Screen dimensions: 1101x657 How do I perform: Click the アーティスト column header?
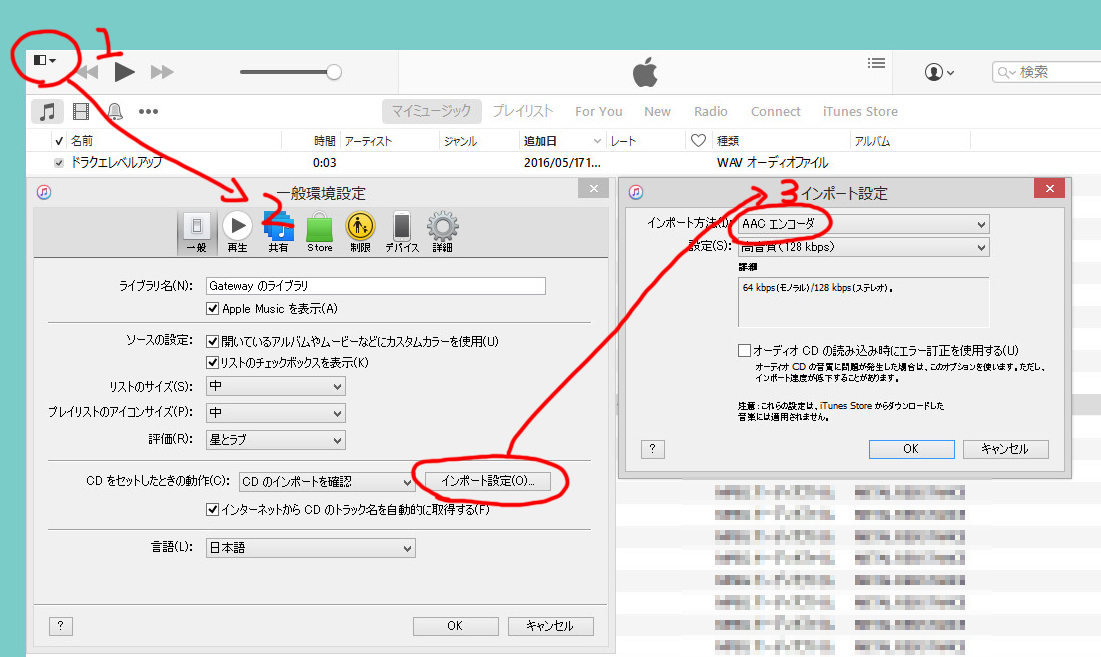pyautogui.click(x=368, y=141)
